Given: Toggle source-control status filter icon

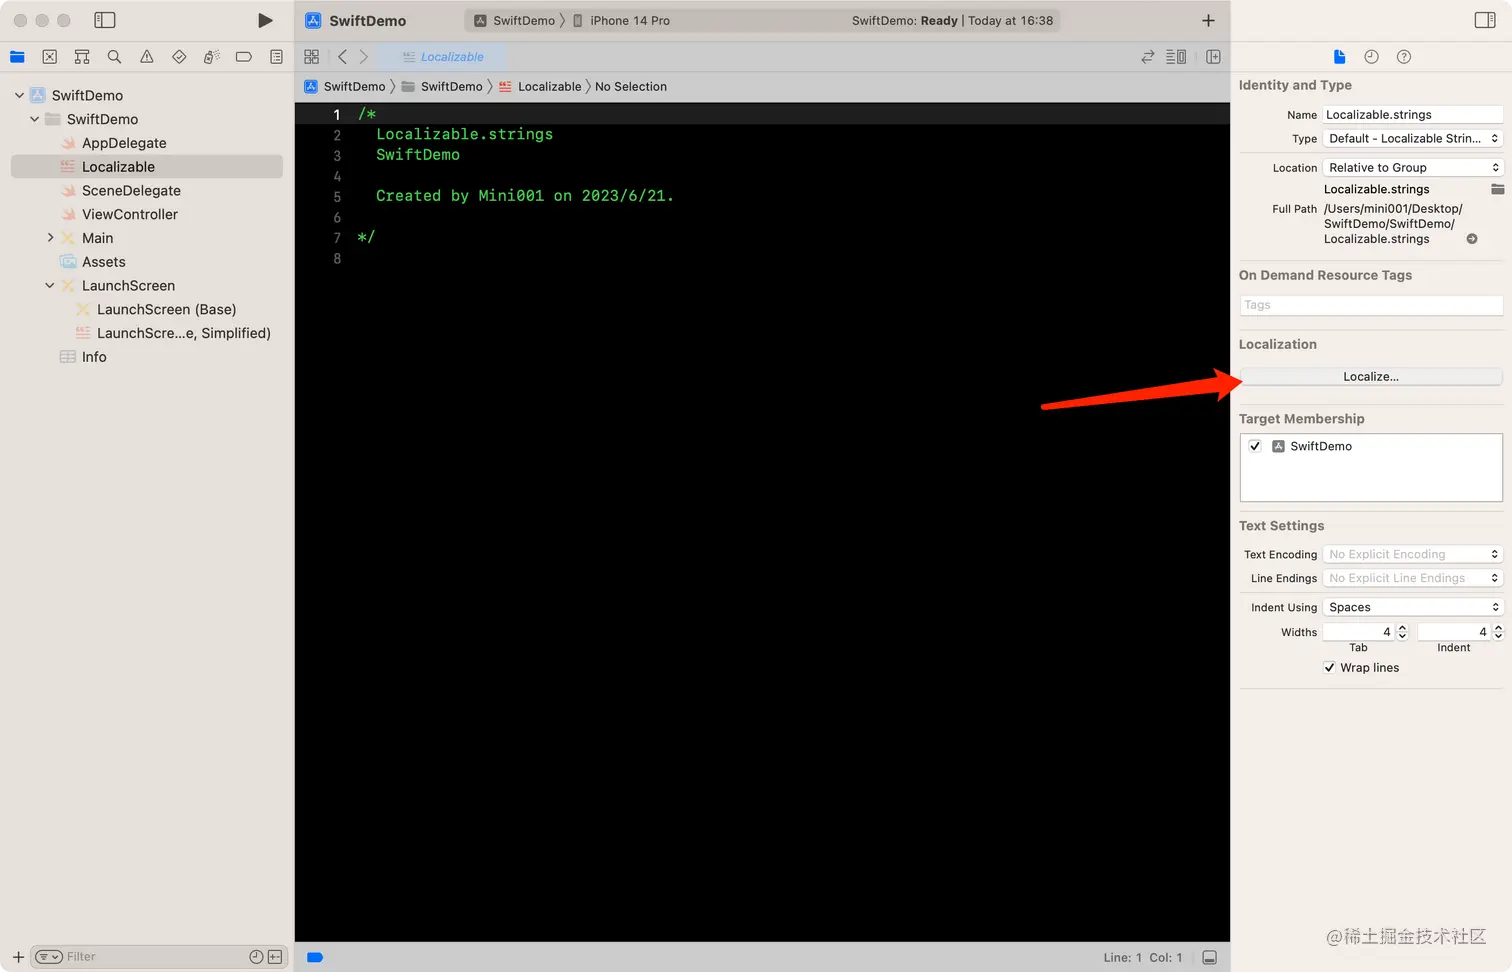Looking at the screenshot, I should pyautogui.click(x=274, y=957).
